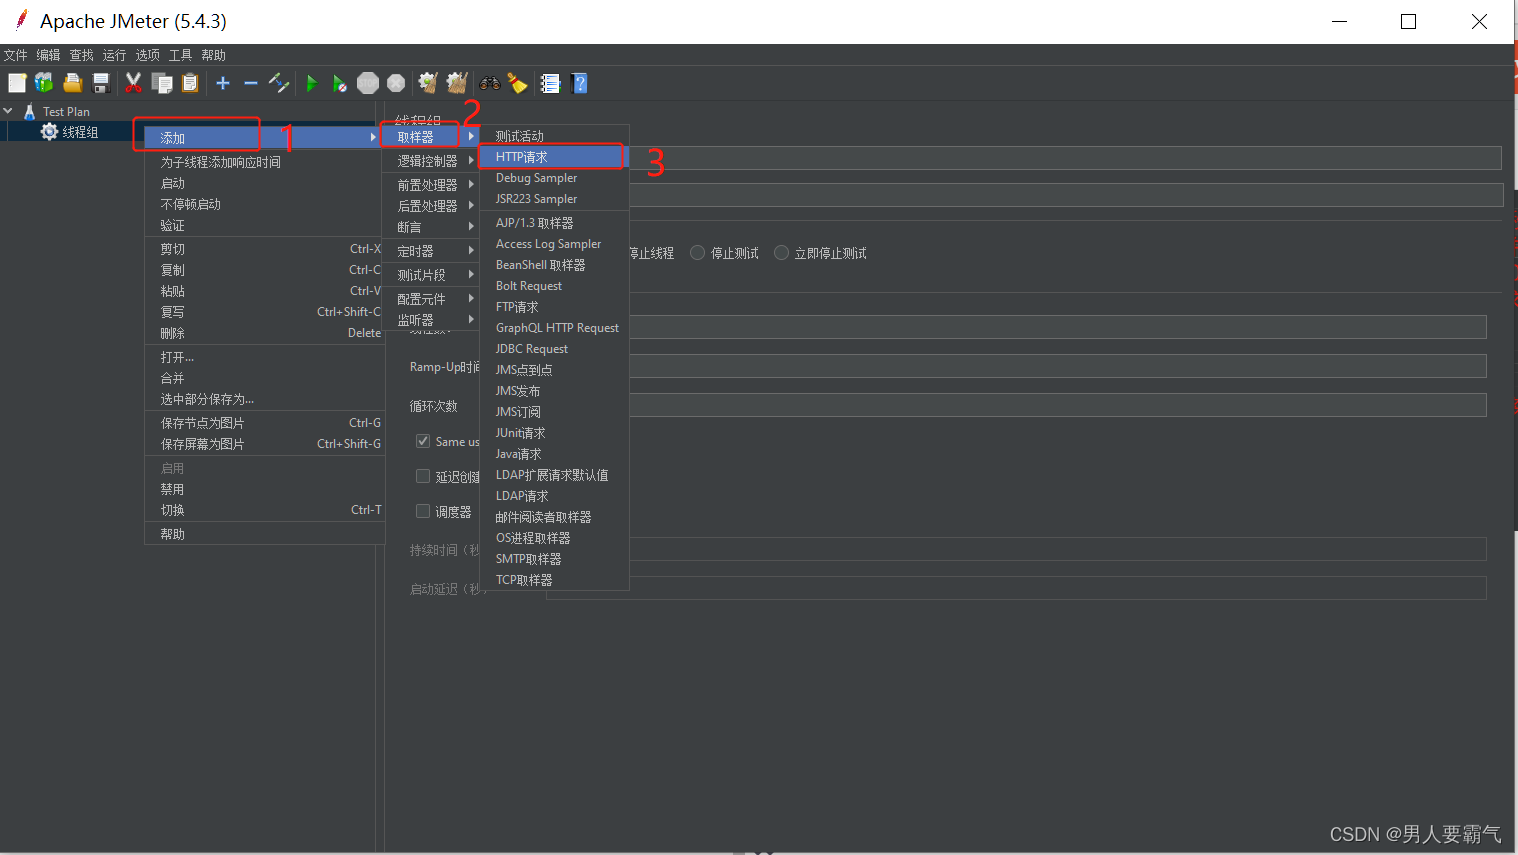Expand the 前置处理器 submenu
The width and height of the screenshot is (1518, 855).
[x=431, y=185]
